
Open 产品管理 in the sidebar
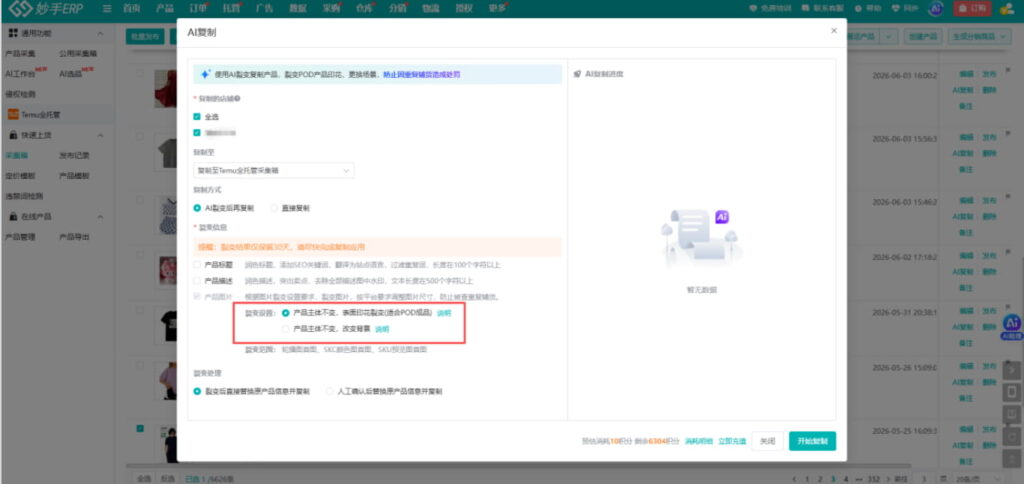(x=20, y=236)
